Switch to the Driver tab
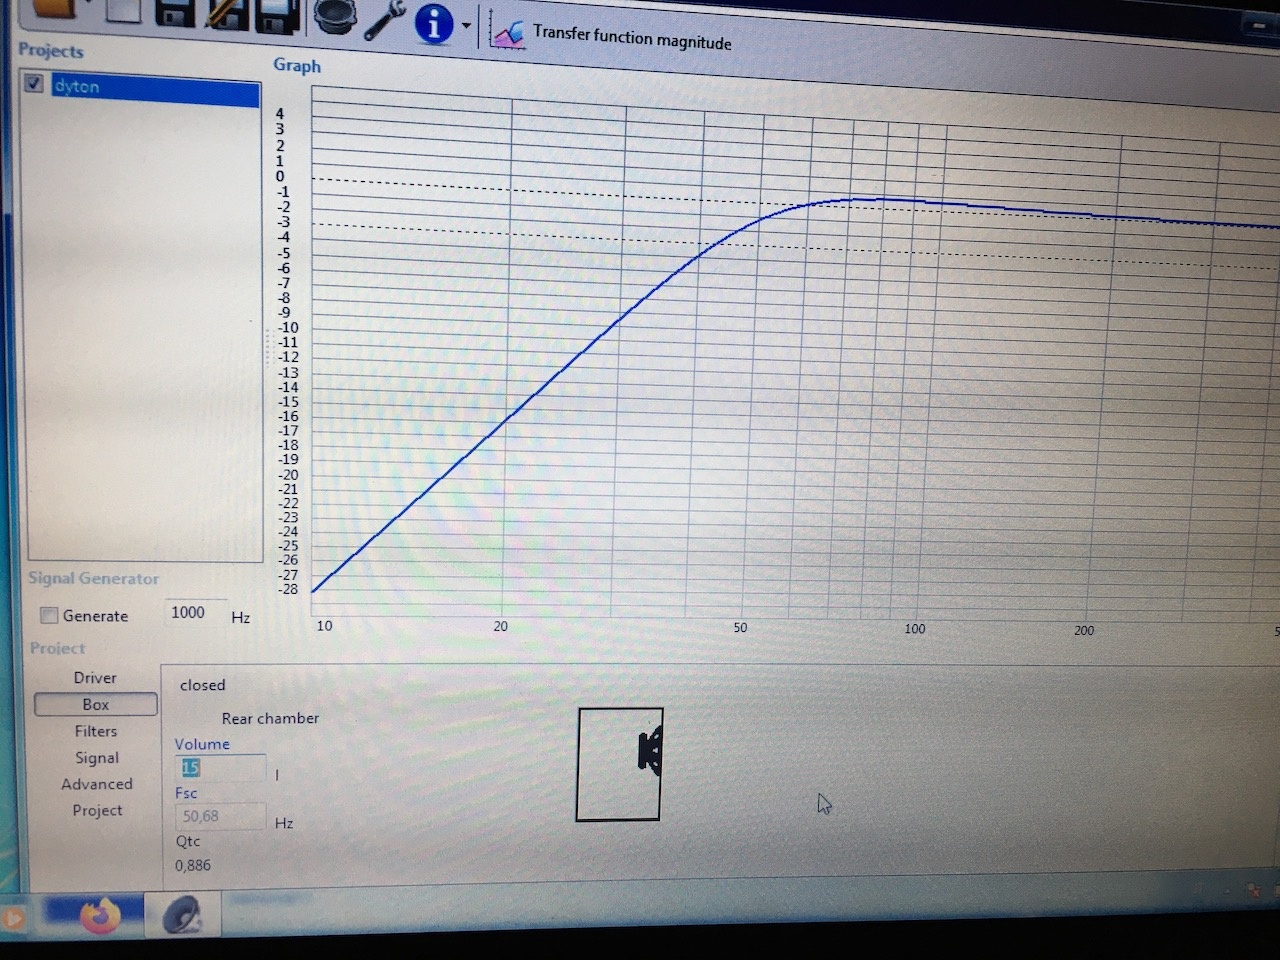Screen dimensions: 1280x960 pyautogui.click(x=95, y=677)
